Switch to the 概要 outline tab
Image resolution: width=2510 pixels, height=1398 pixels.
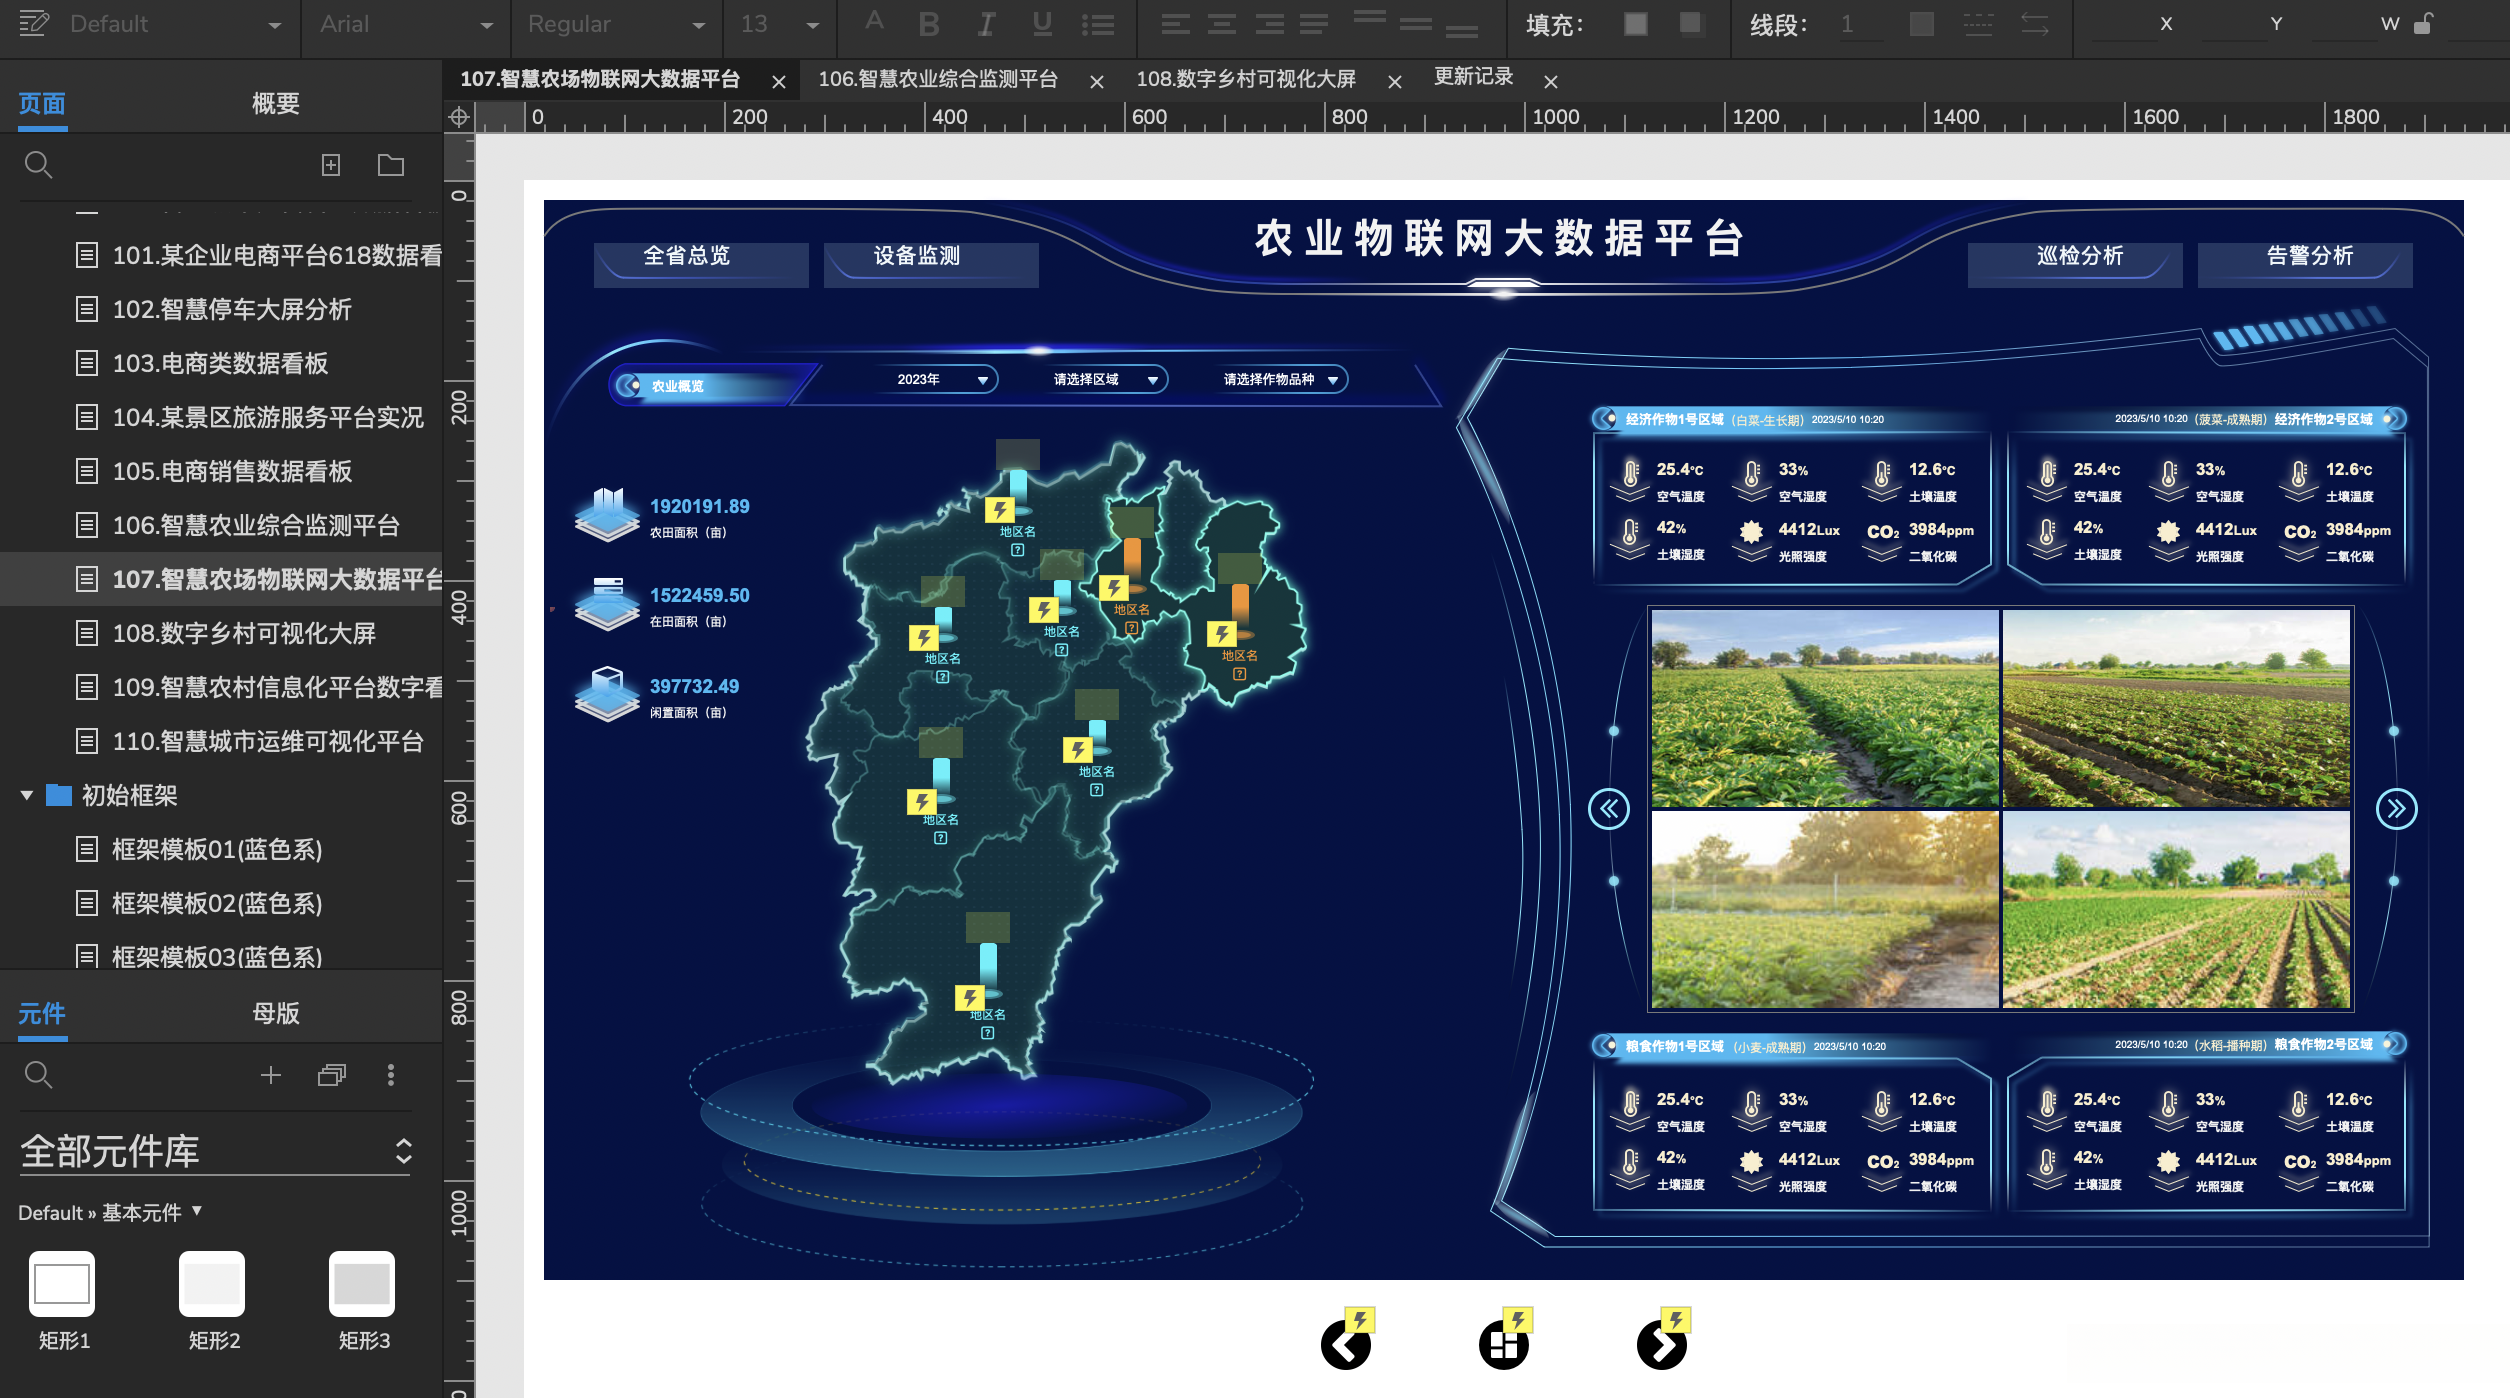[x=275, y=104]
